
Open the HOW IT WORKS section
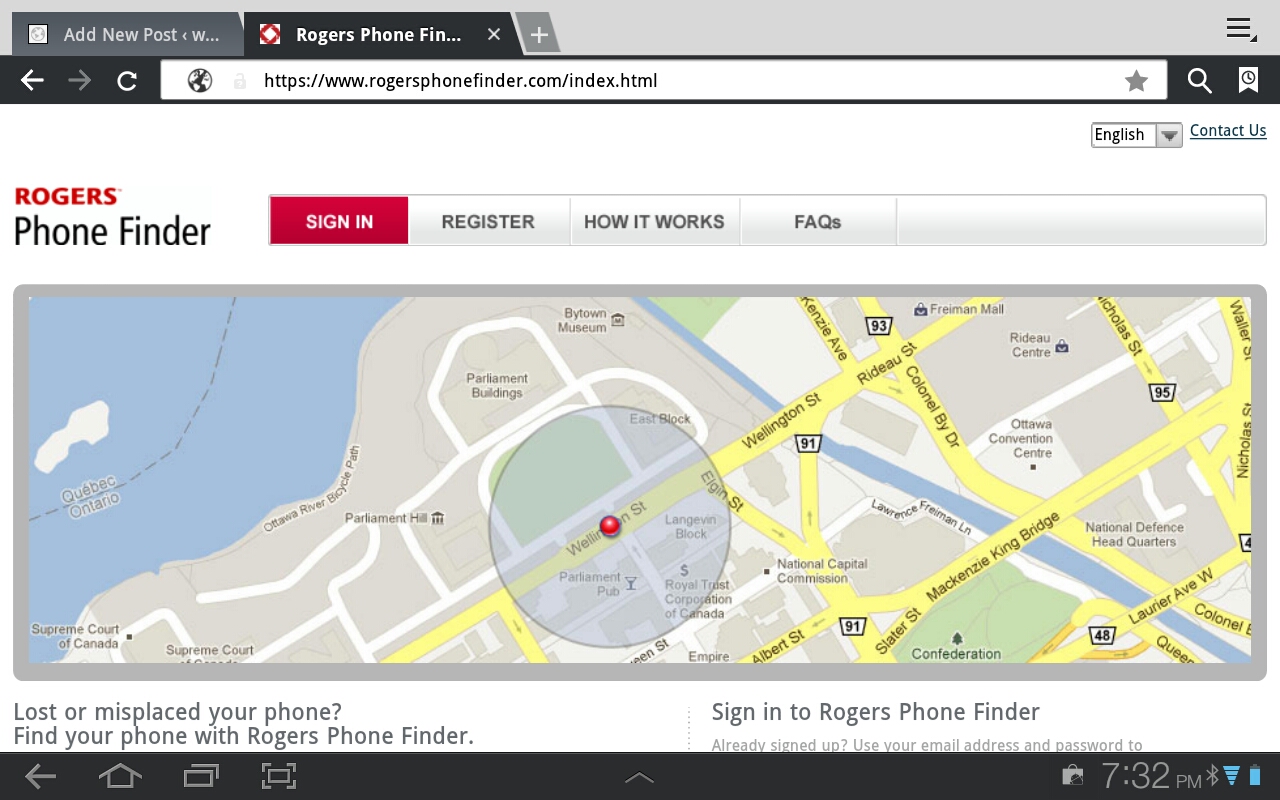(654, 221)
